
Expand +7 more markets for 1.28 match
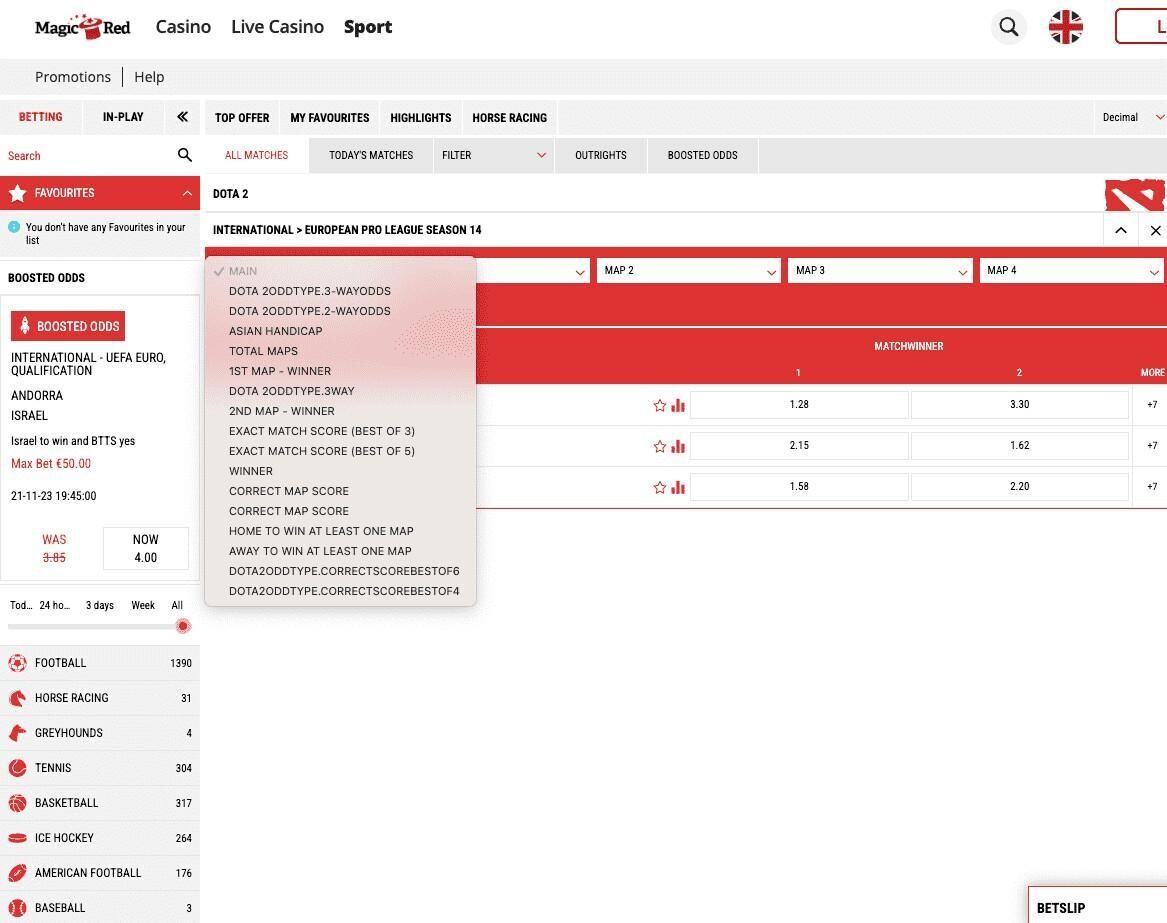tap(1151, 405)
